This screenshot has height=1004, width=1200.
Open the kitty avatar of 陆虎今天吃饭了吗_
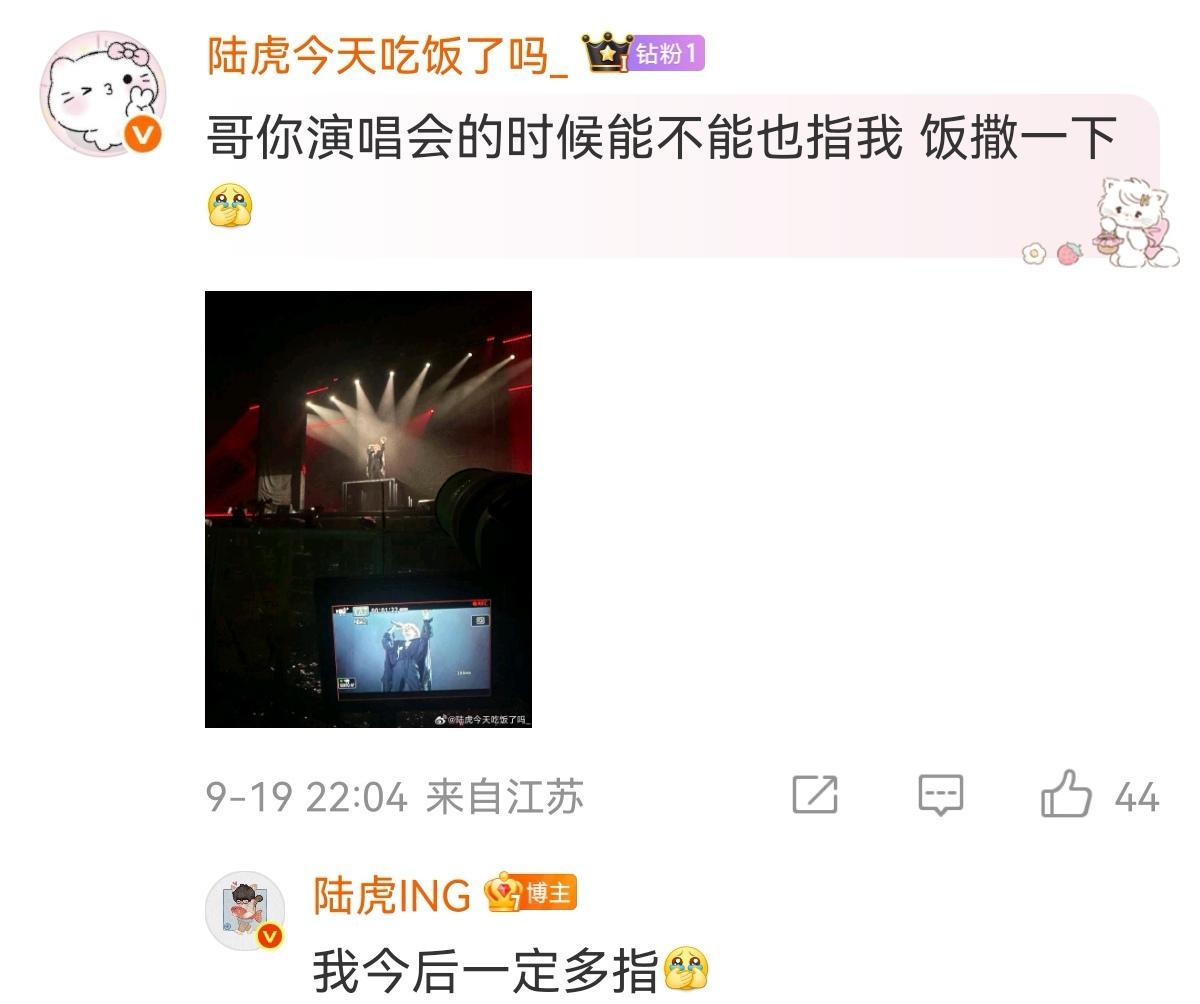click(102, 92)
